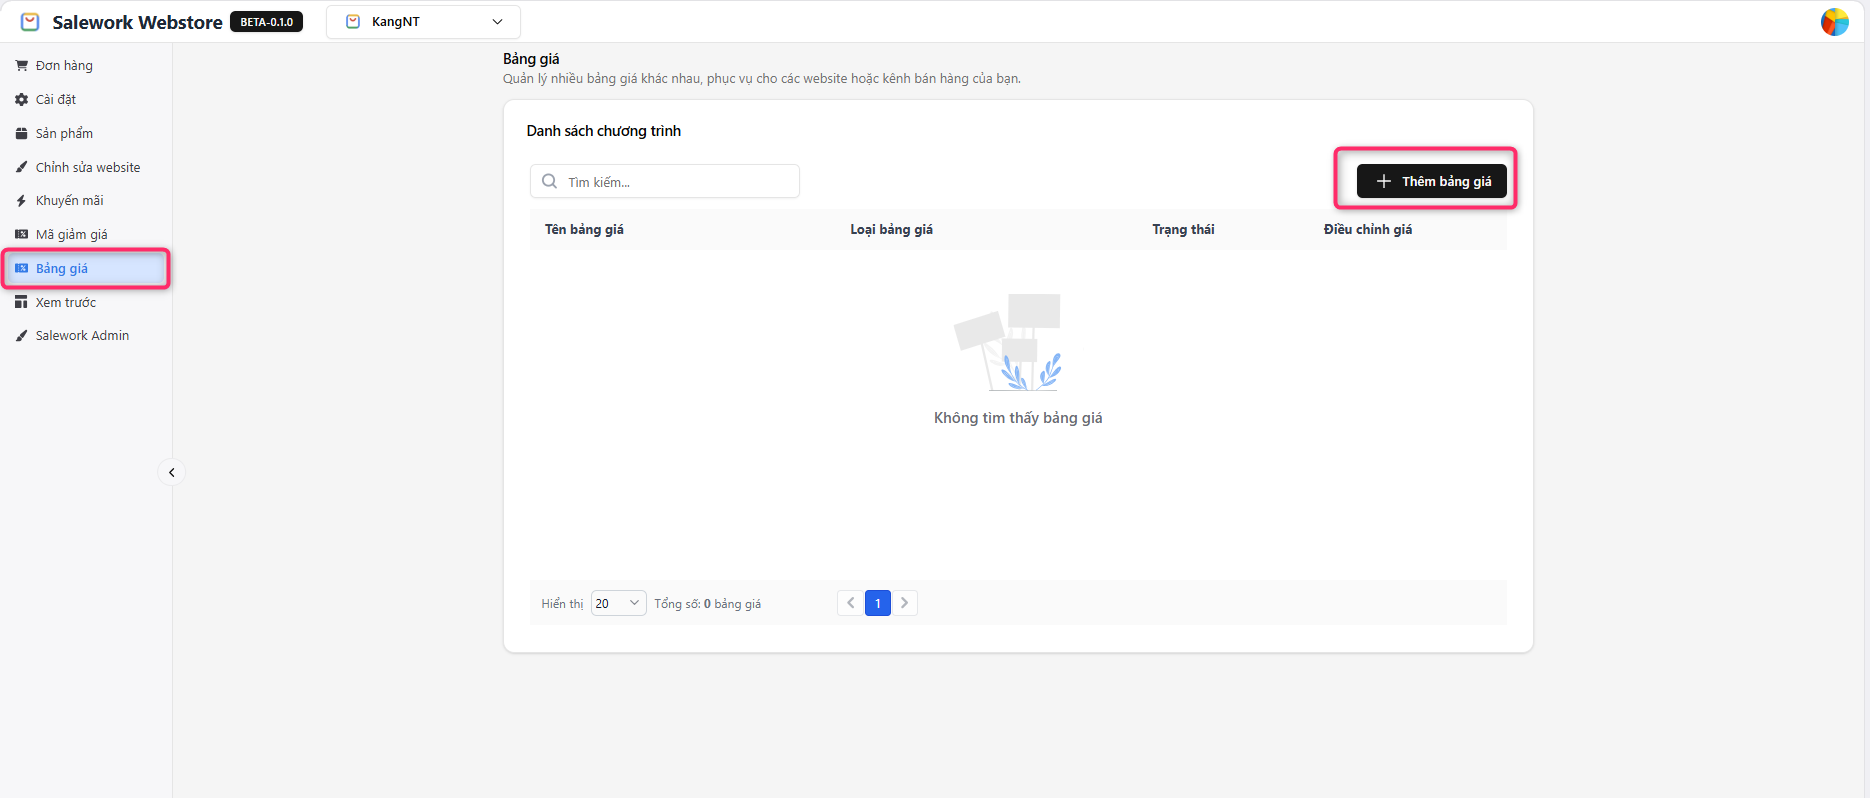Open the user avatar in top-right corner
The image size is (1870, 798).
(1834, 22)
